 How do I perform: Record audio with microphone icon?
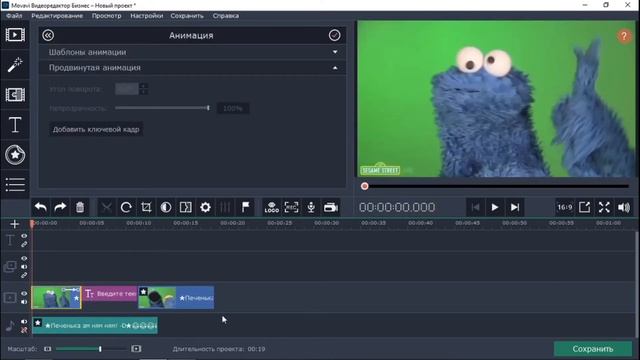pyautogui.click(x=311, y=207)
